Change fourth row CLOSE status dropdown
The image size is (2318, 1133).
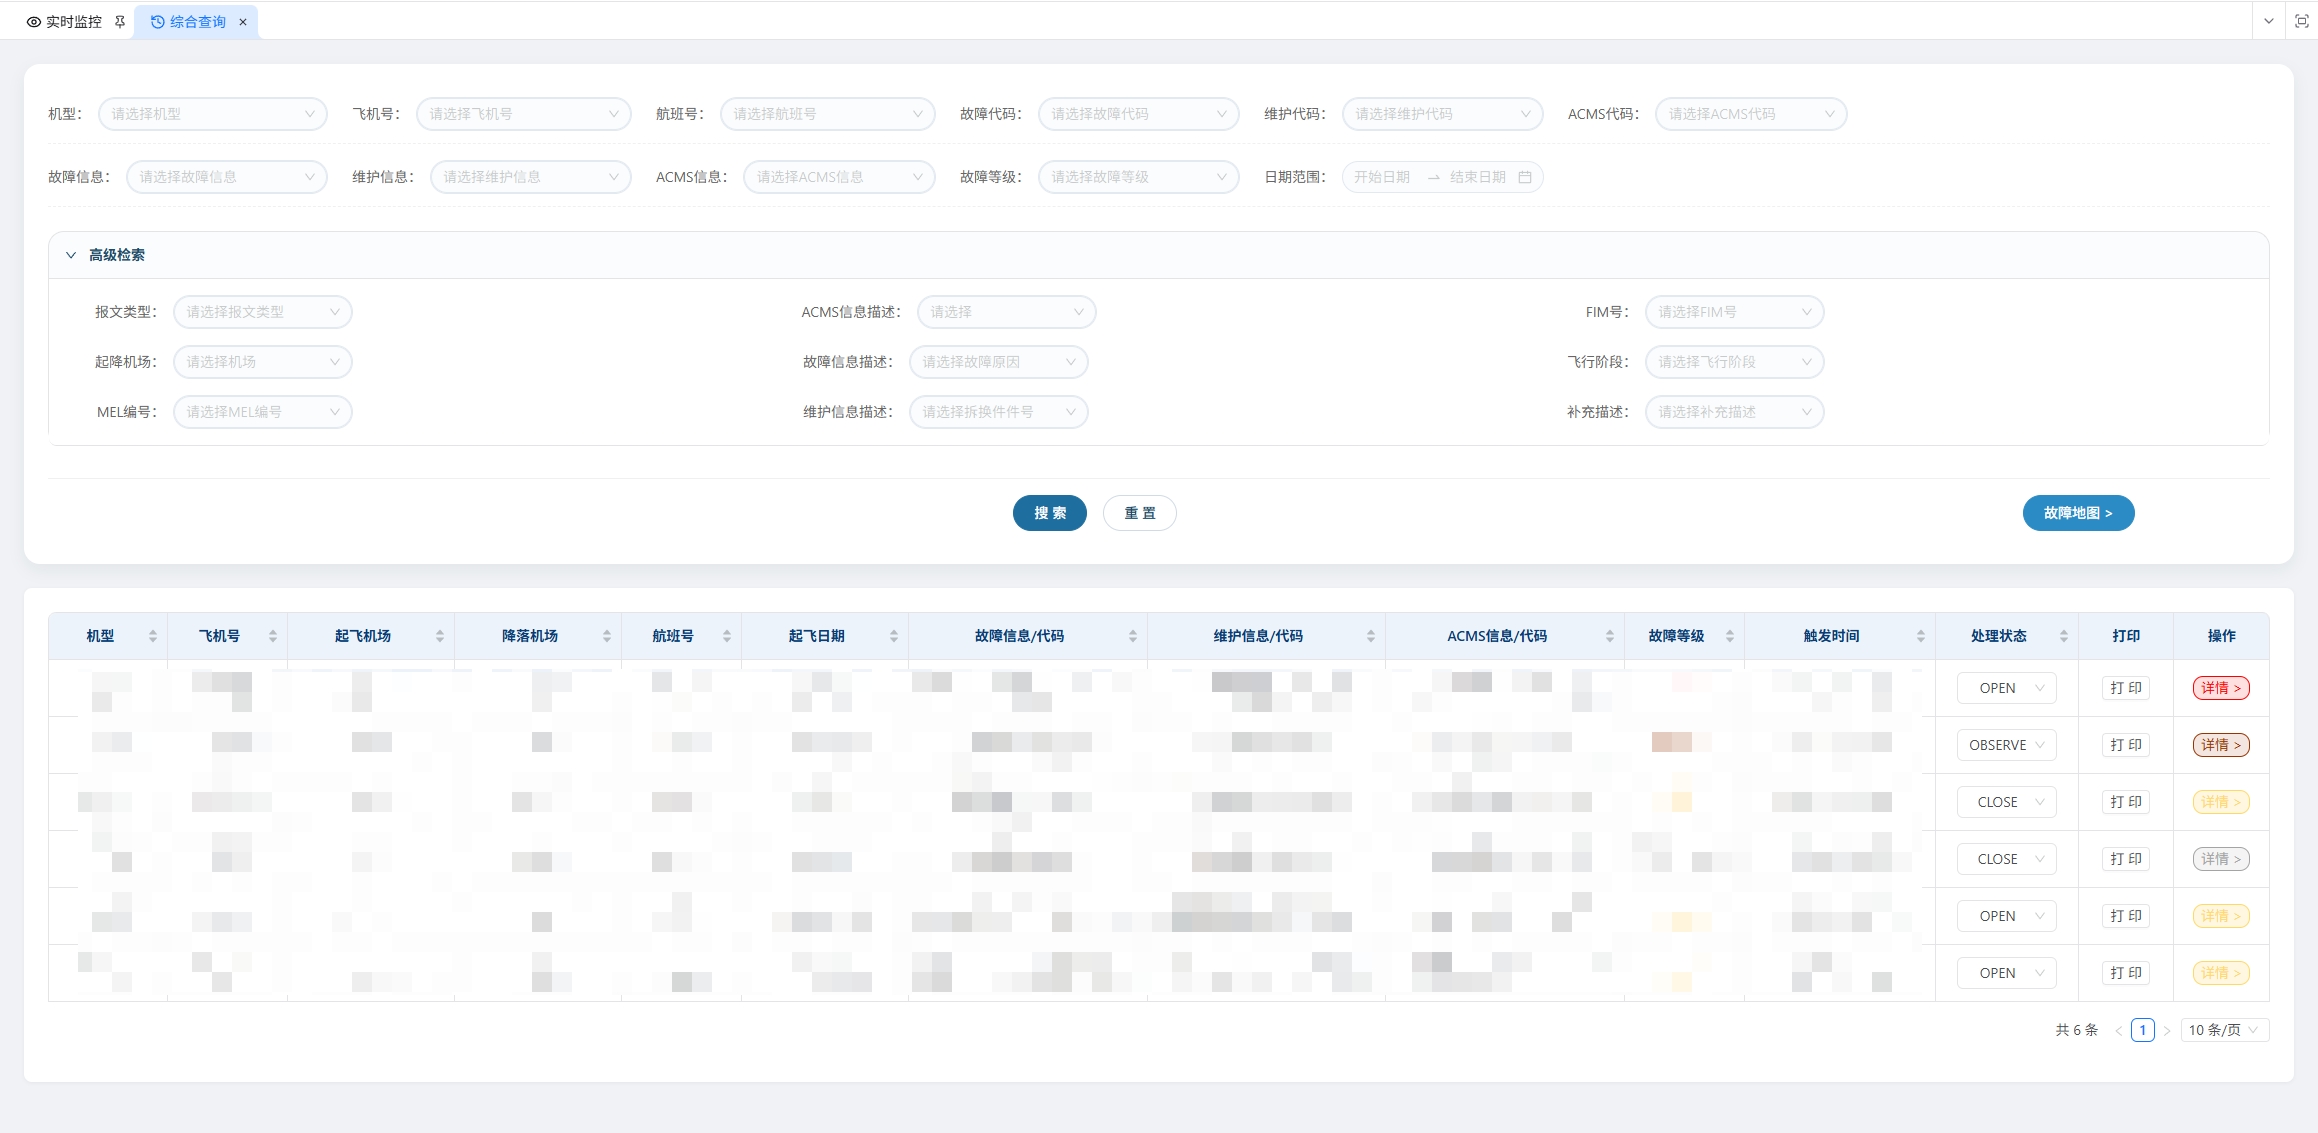2007,859
